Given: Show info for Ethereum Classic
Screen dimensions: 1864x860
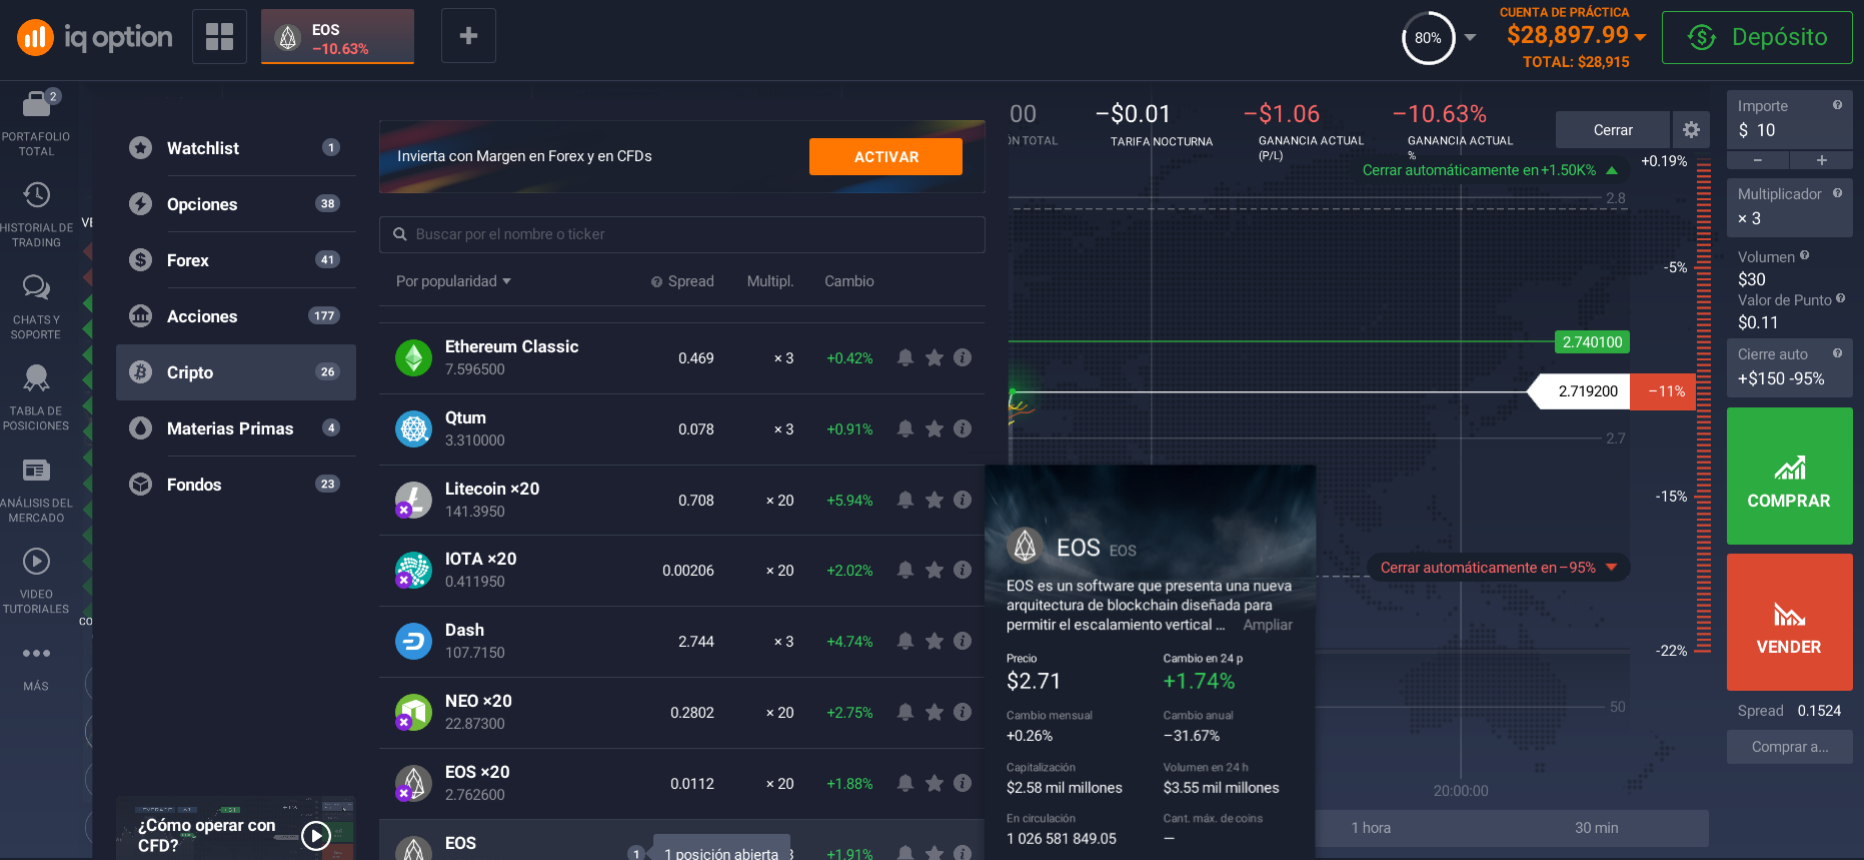Looking at the screenshot, I should point(962,358).
